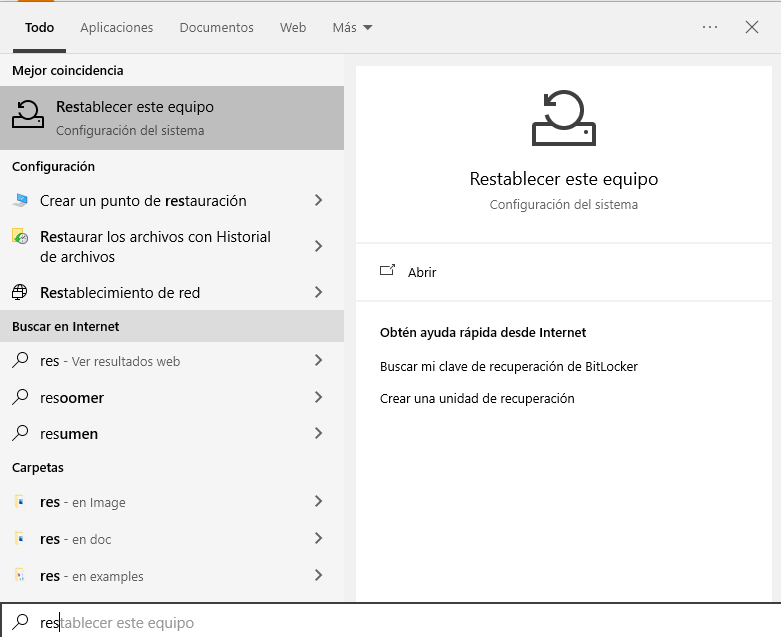Open Crear una unidad de recuperación link
Viewport: 781px width, 637px height.
pyautogui.click(x=477, y=398)
